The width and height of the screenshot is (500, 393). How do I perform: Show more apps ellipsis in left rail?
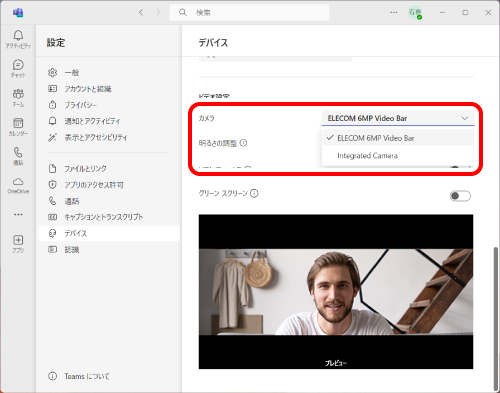click(x=18, y=214)
